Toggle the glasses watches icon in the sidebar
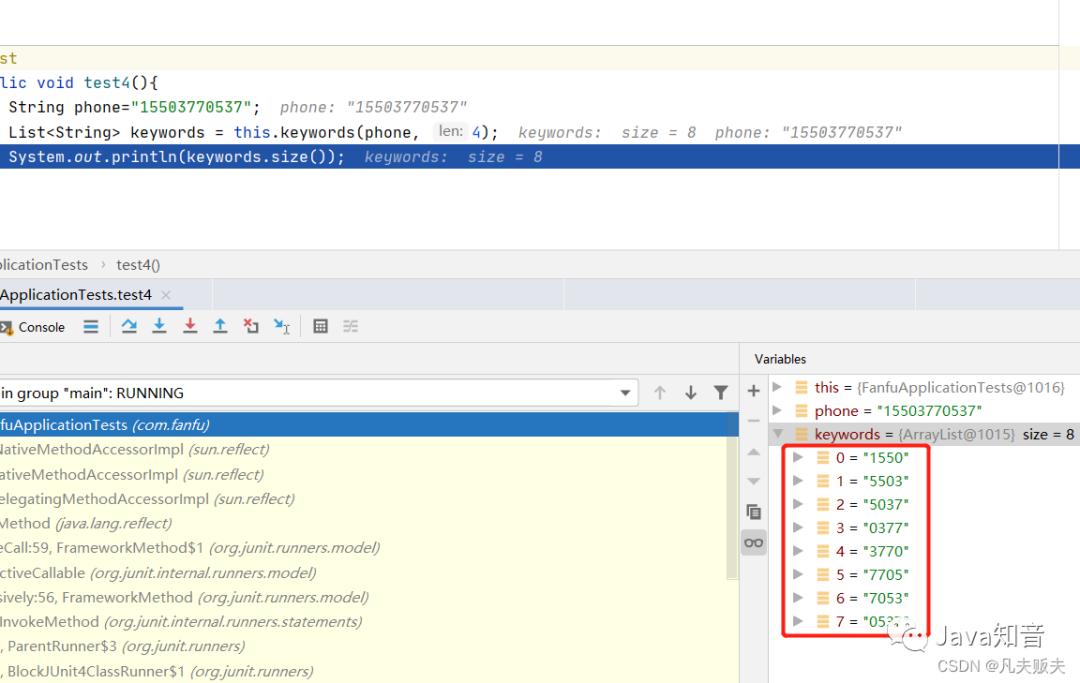The image size is (1080, 683). (753, 541)
